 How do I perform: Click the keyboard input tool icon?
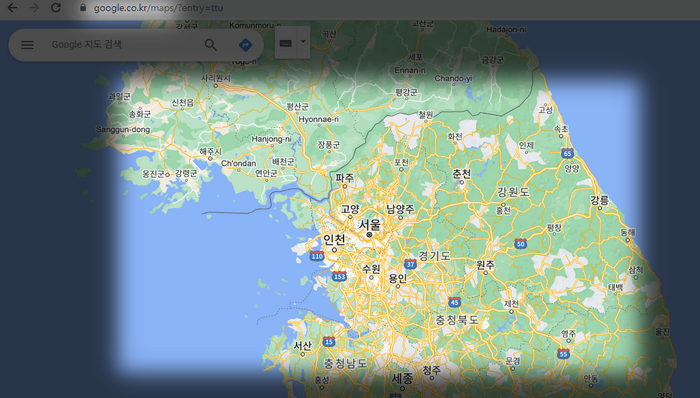[286, 43]
